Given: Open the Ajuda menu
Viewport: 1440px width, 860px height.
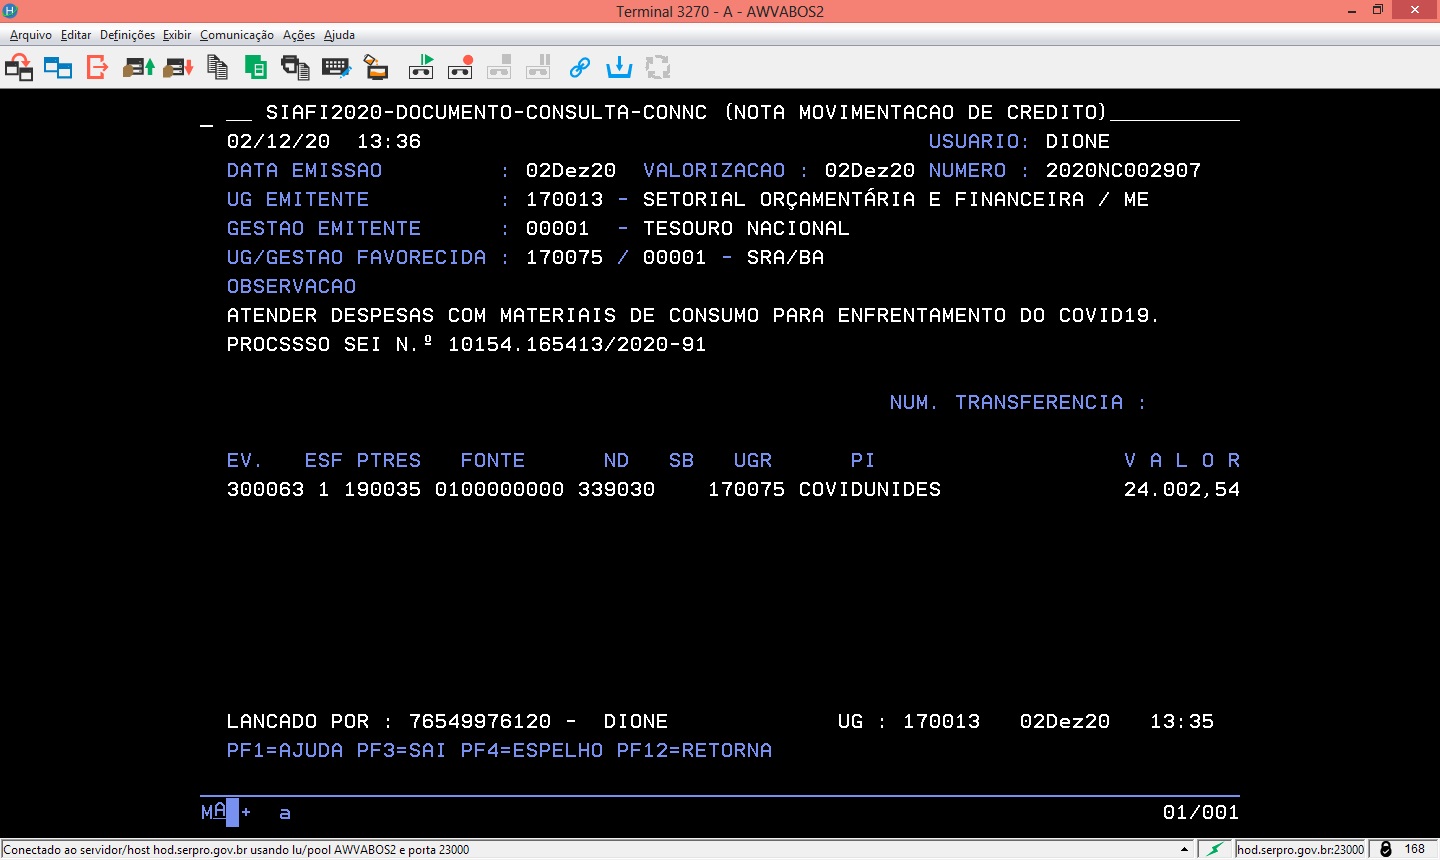Looking at the screenshot, I should [x=339, y=35].
